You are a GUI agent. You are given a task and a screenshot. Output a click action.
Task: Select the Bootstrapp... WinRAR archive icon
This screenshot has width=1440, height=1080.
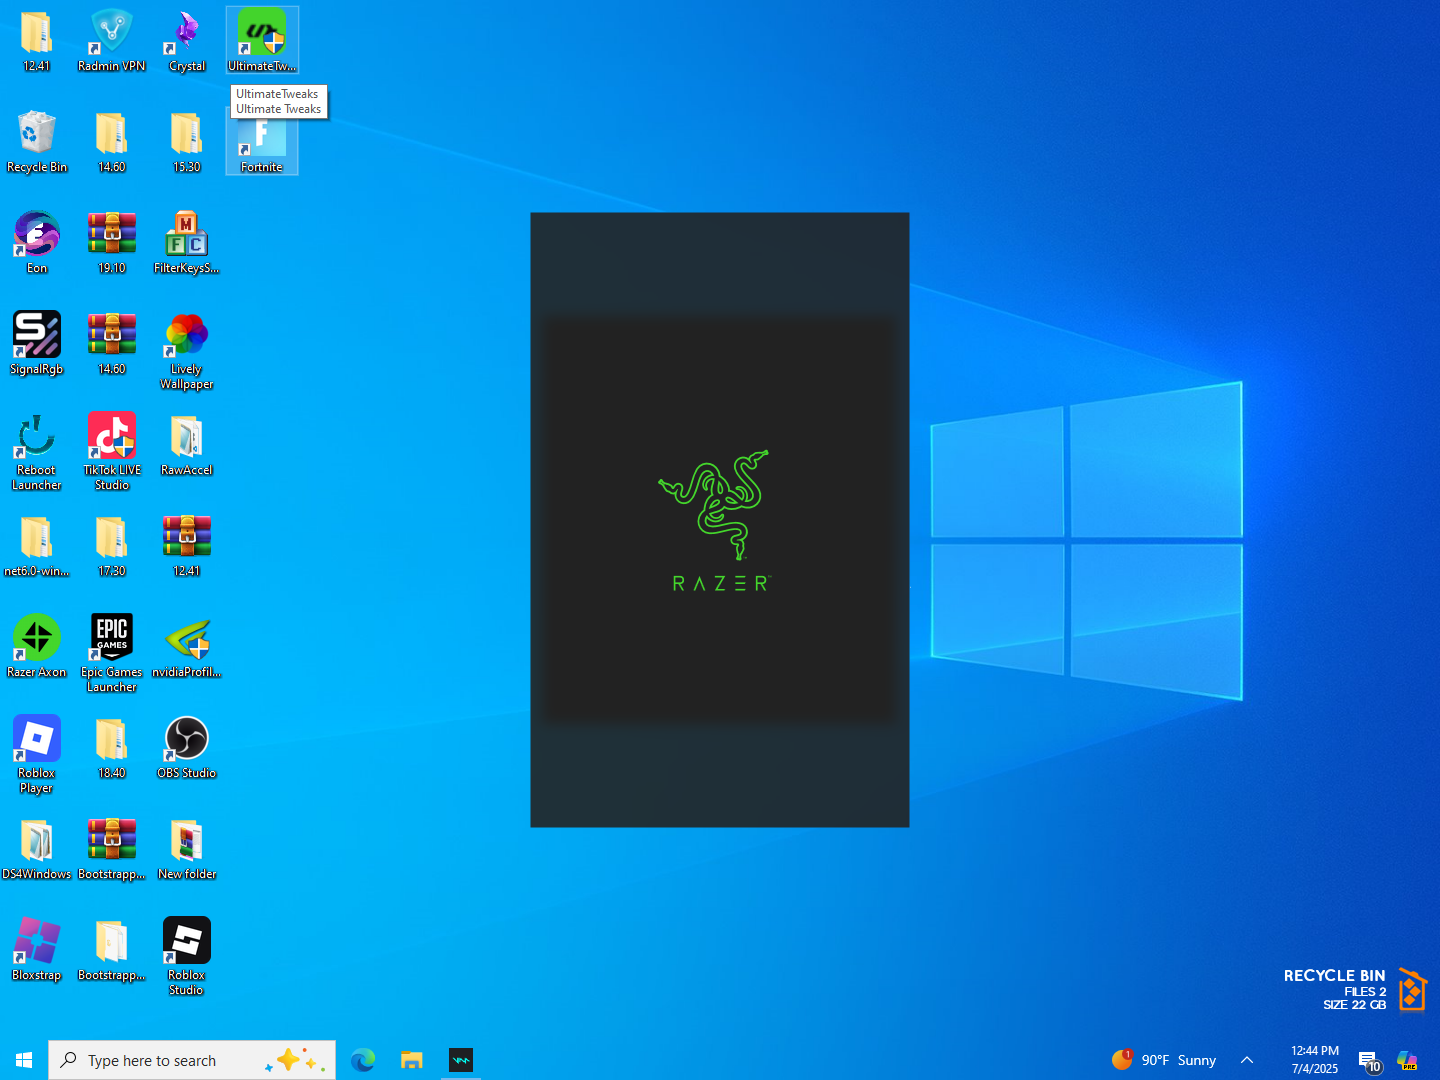(x=112, y=849)
